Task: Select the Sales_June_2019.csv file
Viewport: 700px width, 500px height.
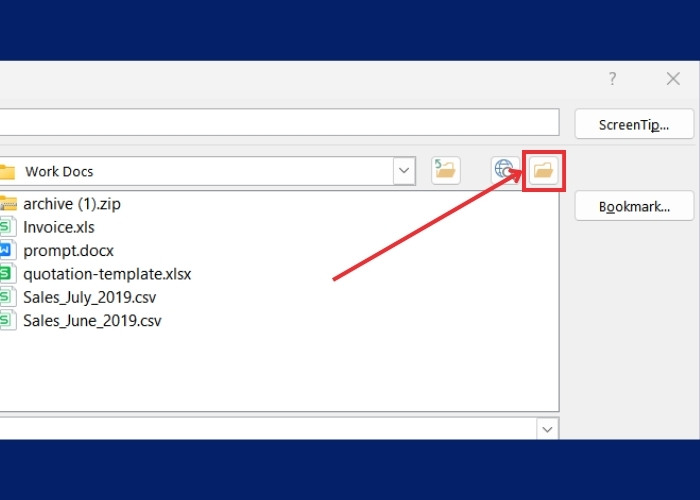Action: (x=92, y=321)
